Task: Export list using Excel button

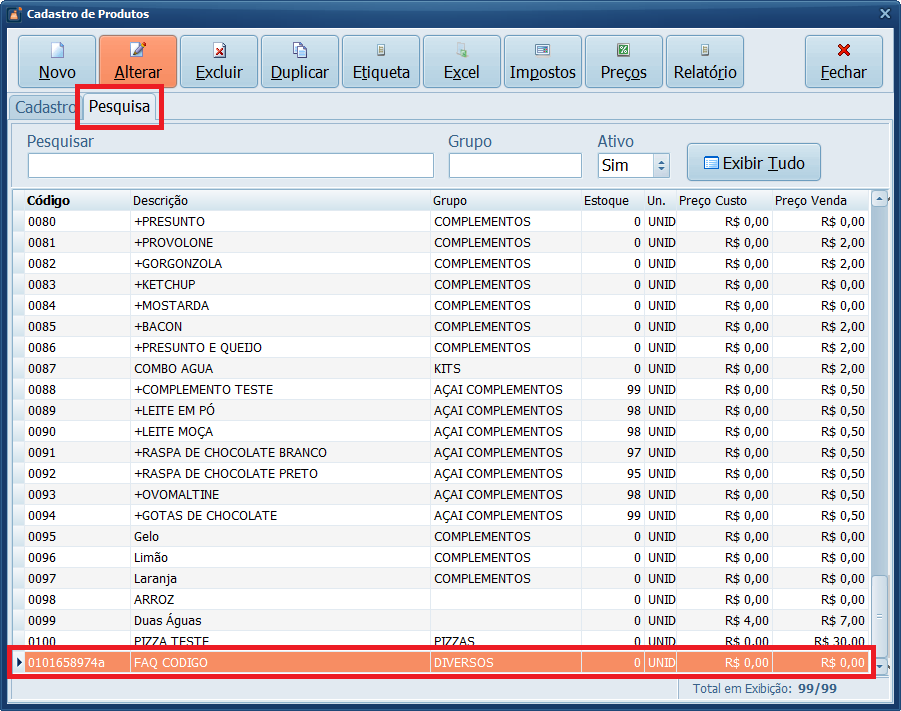Action: pyautogui.click(x=462, y=61)
